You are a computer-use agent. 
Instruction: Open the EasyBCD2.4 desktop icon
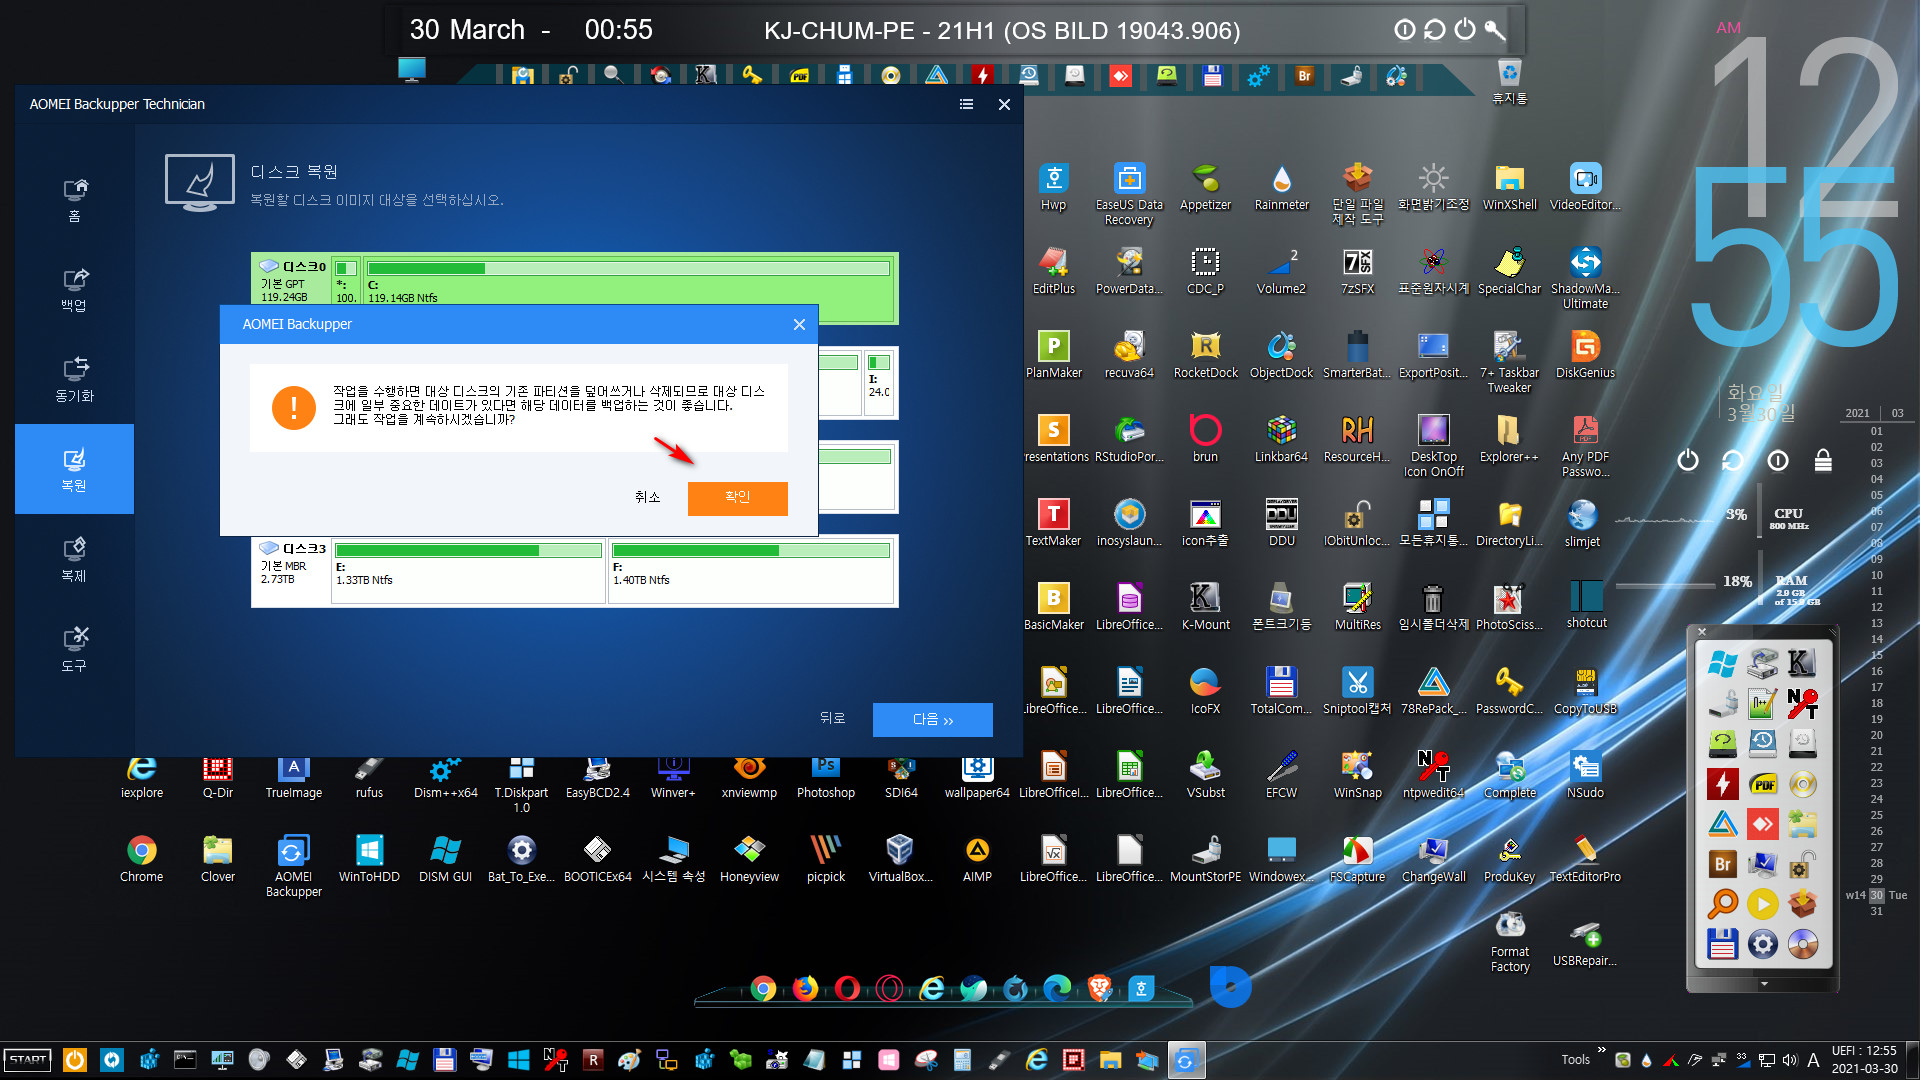(x=597, y=775)
